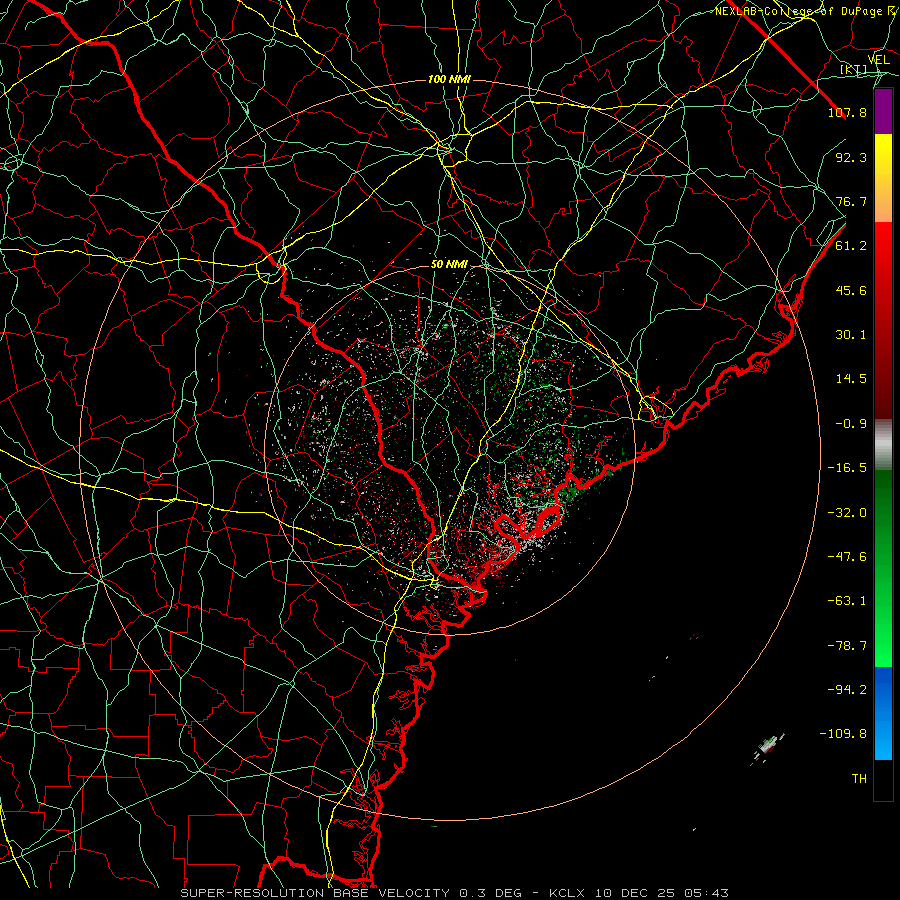This screenshot has width=900, height=900.
Task: Click the VEL product label
Action: coord(878,60)
